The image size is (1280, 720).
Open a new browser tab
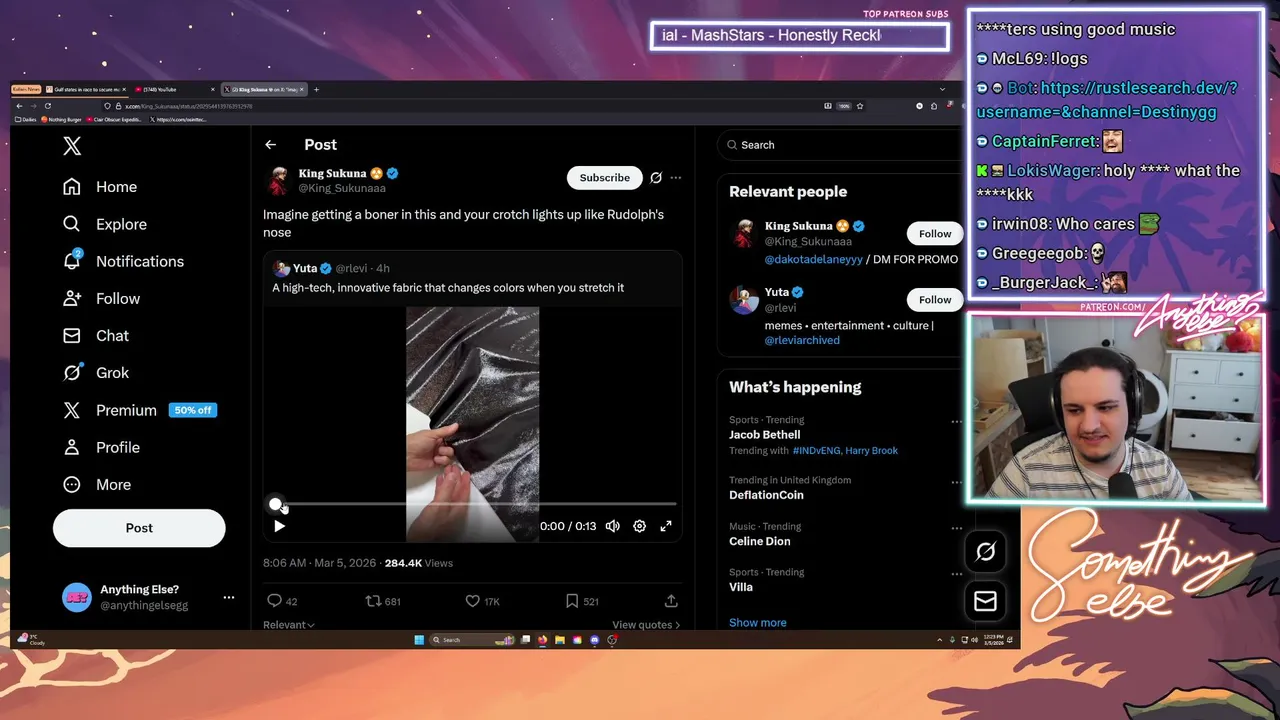pyautogui.click(x=316, y=89)
